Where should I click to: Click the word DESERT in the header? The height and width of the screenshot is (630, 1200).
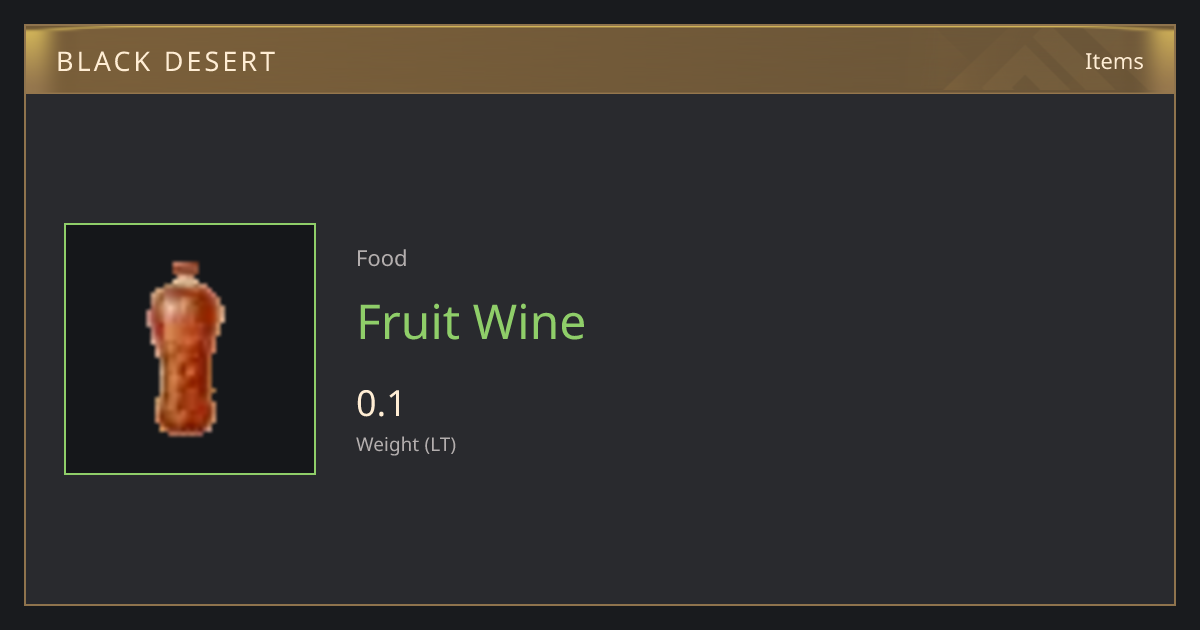(221, 62)
